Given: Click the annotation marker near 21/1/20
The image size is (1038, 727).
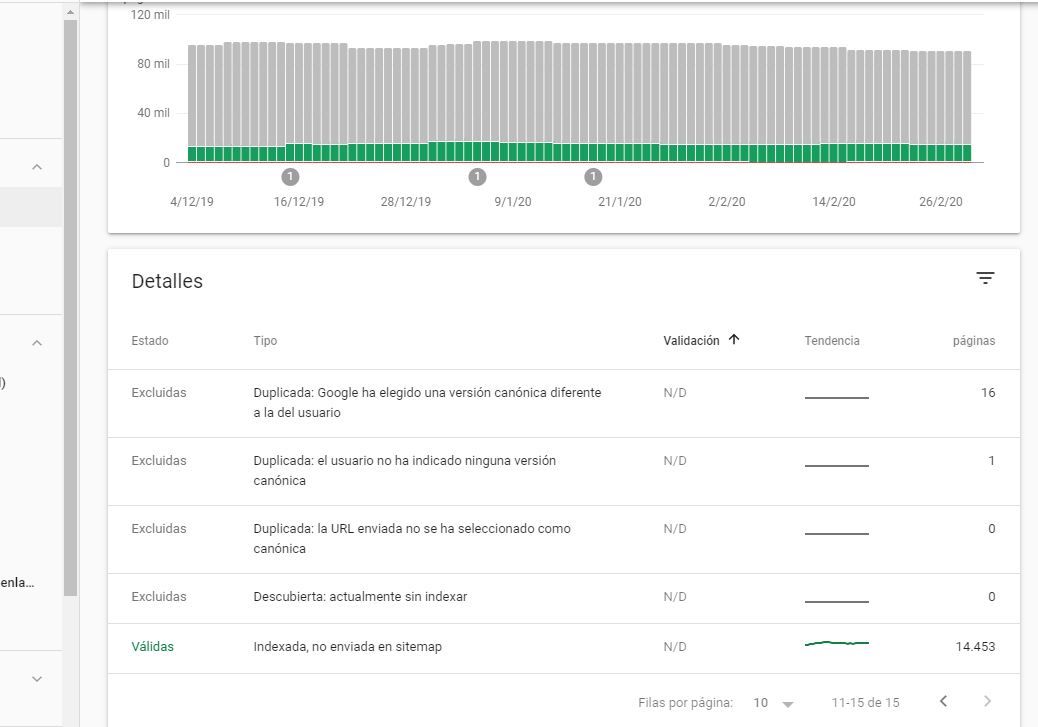Looking at the screenshot, I should 593,177.
